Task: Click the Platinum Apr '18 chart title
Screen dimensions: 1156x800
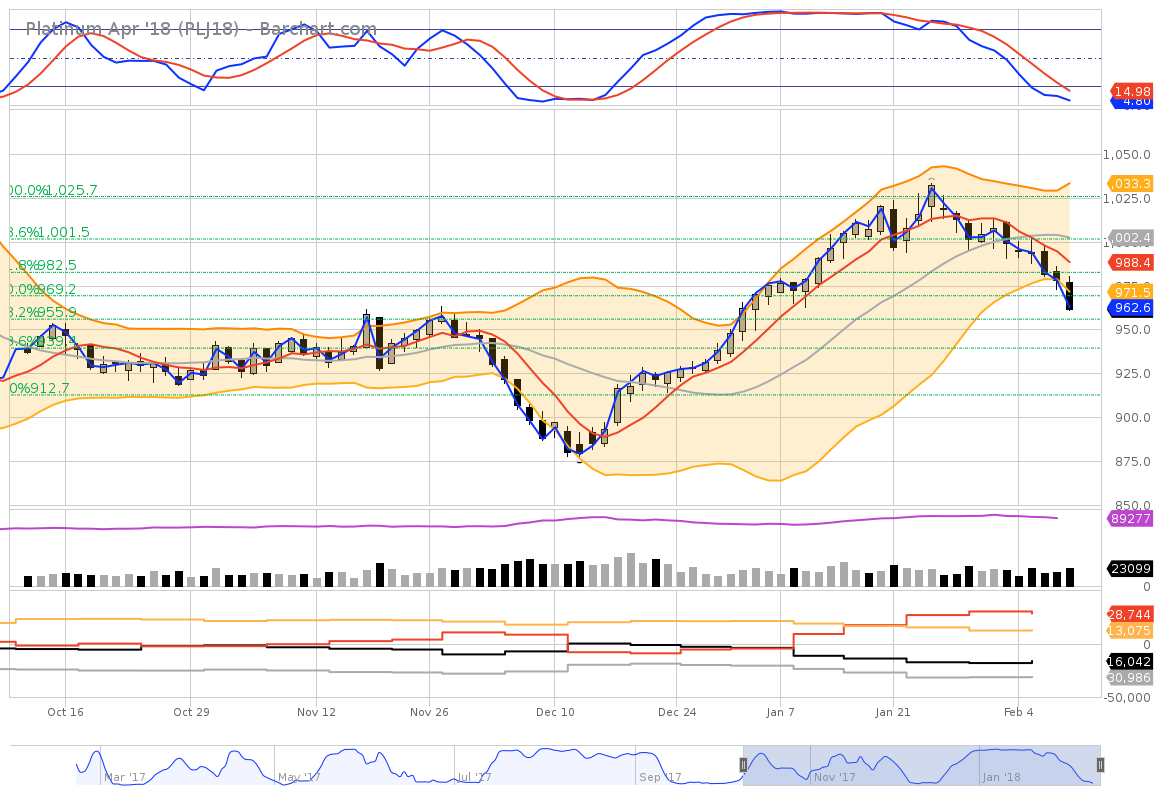Action: 201,29
